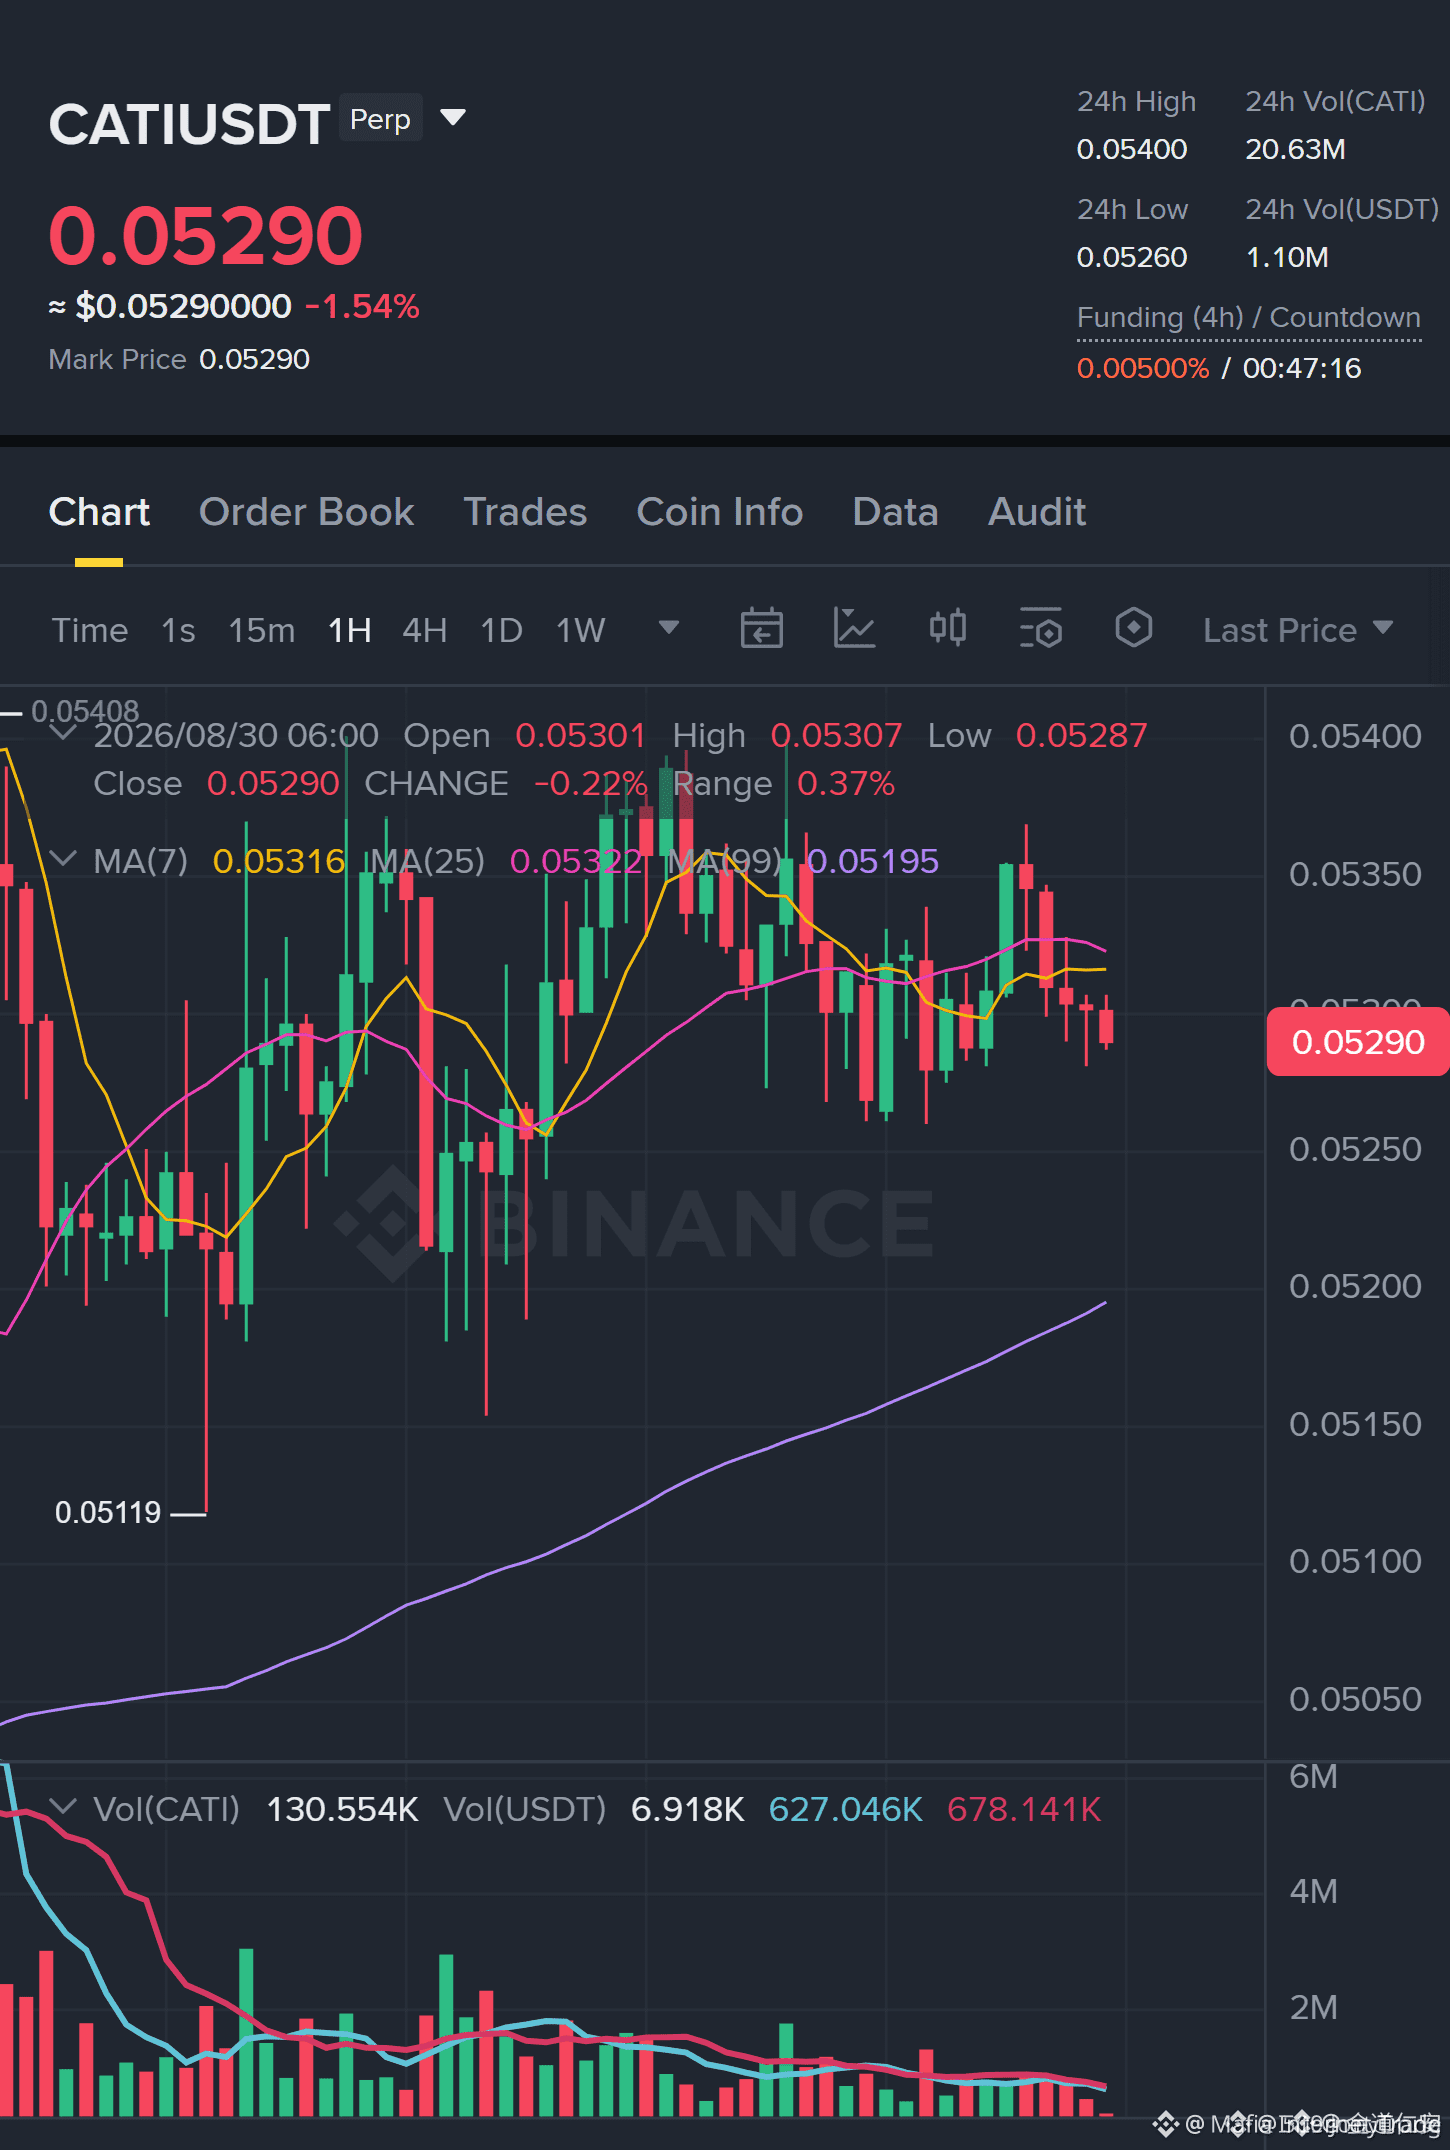Tap the MA(25) value 0.05322
The image size is (1450, 2150).
576,861
